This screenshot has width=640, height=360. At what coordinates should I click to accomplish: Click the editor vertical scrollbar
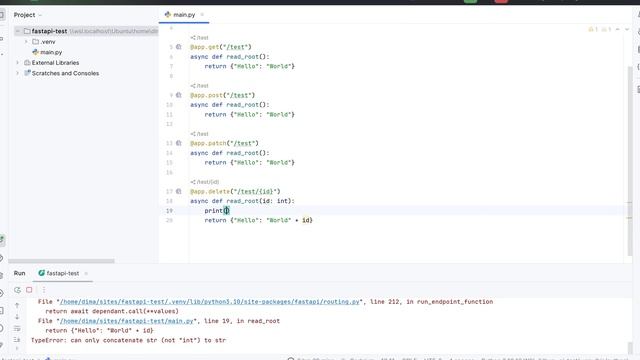point(630,161)
